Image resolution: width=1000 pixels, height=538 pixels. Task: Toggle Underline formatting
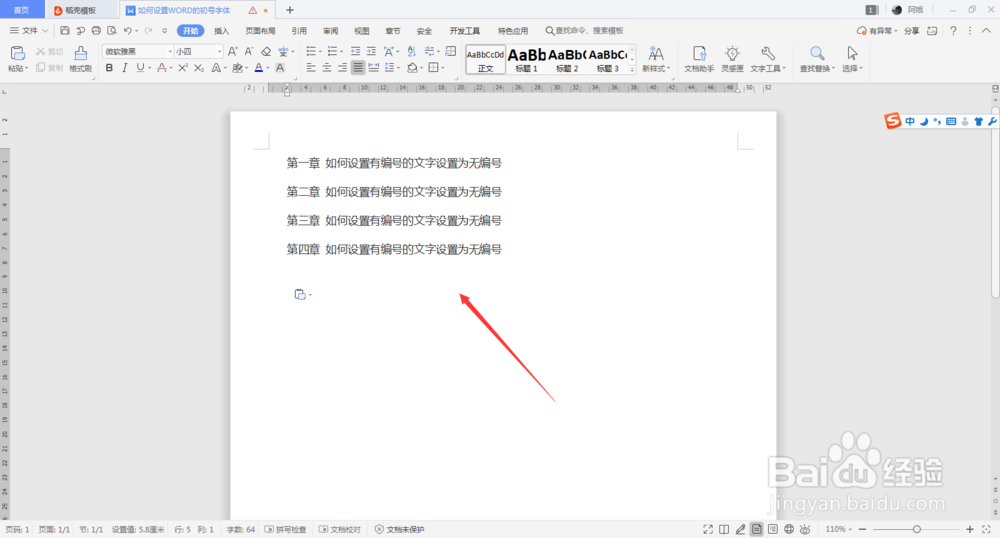[140, 68]
